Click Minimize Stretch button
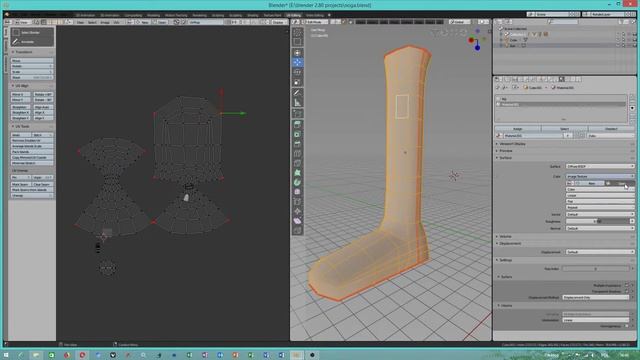This screenshot has height=360, width=640. point(32,163)
